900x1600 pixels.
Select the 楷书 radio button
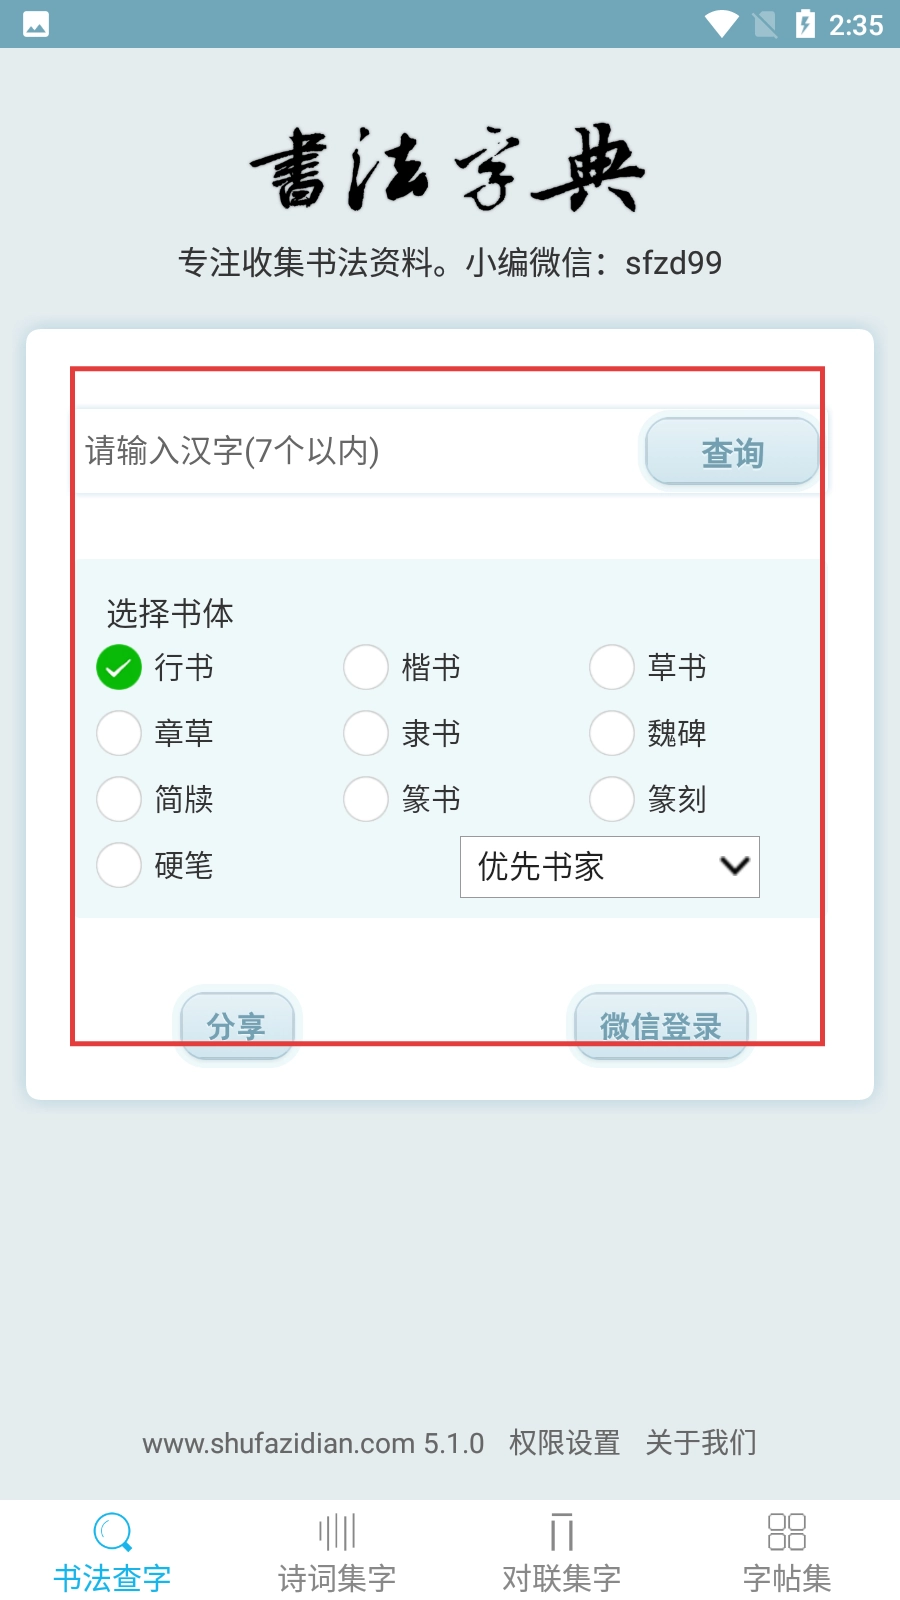[366, 667]
